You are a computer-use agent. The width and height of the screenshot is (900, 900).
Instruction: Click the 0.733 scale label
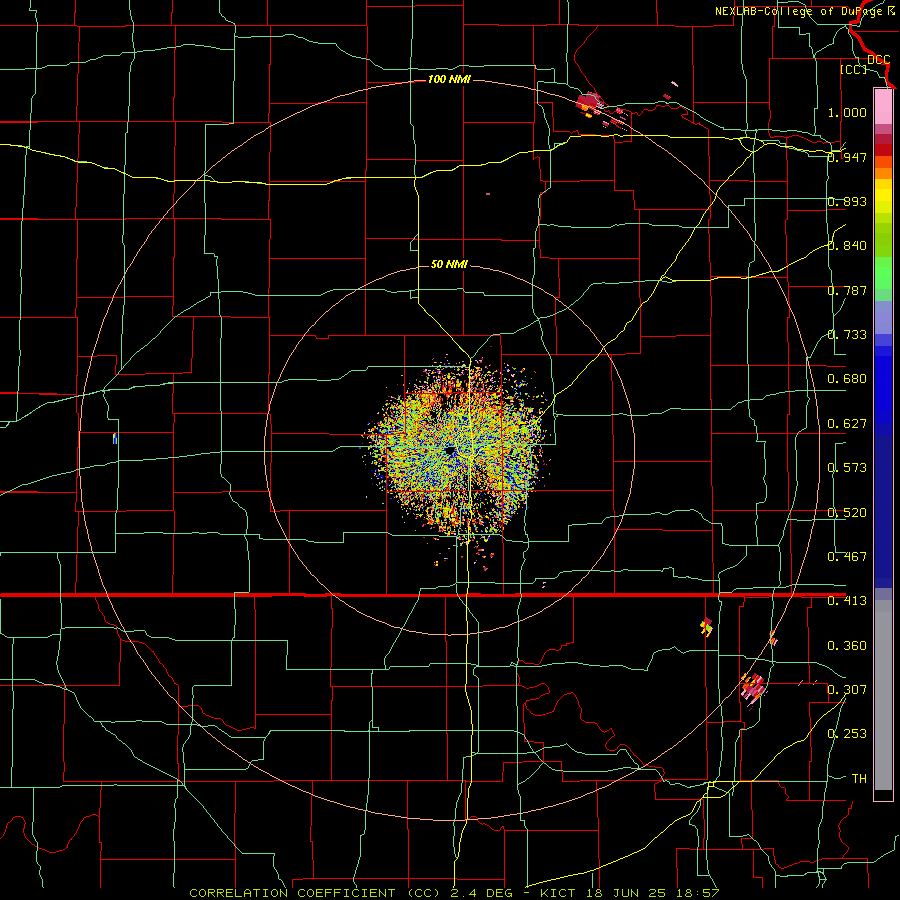pos(847,335)
